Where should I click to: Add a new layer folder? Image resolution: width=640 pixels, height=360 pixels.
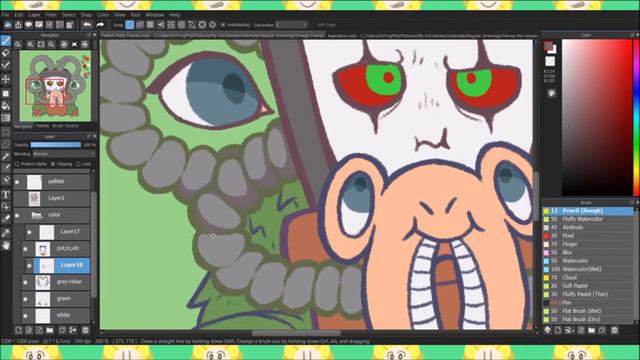(x=50, y=330)
